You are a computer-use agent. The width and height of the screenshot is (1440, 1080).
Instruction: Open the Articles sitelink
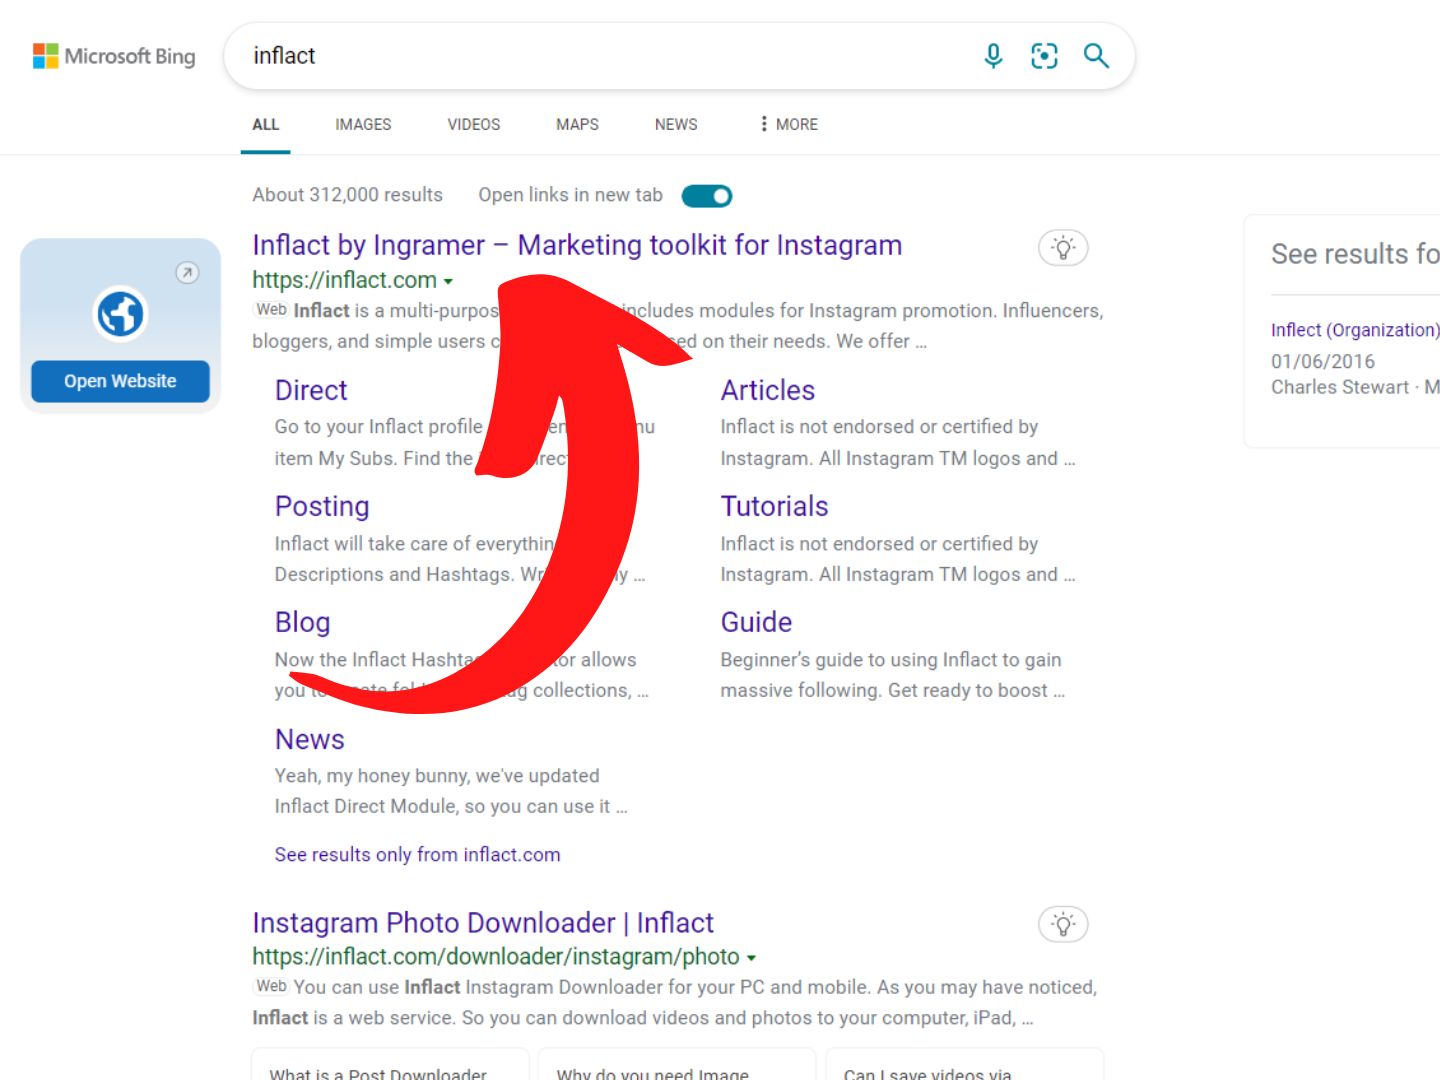coord(768,390)
